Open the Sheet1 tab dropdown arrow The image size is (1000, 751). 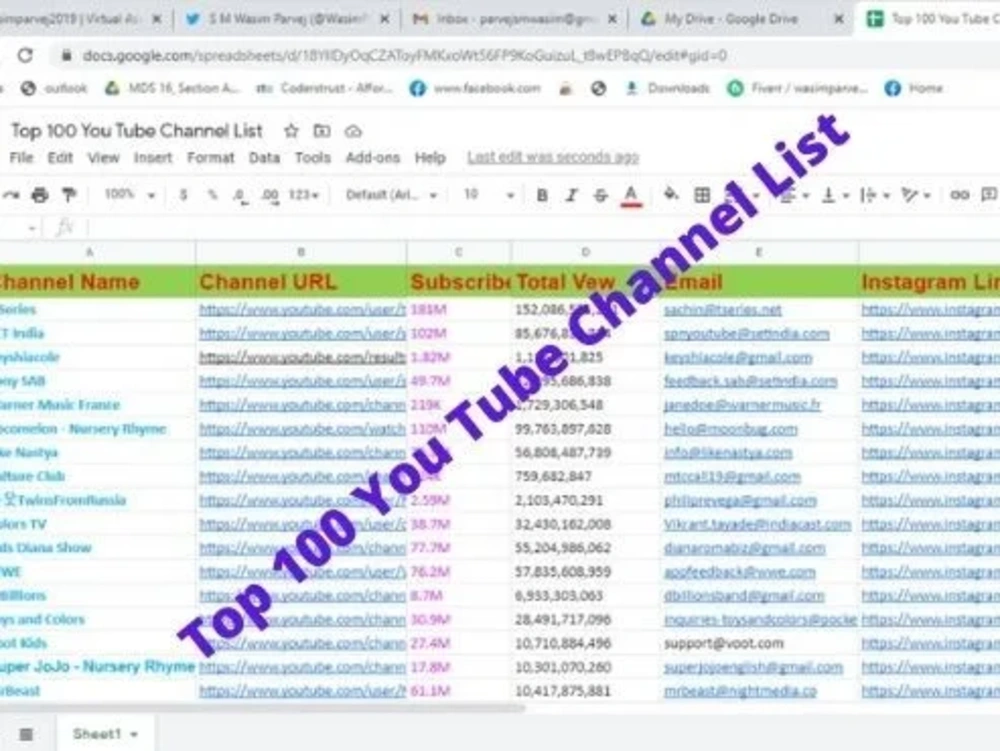click(x=134, y=735)
